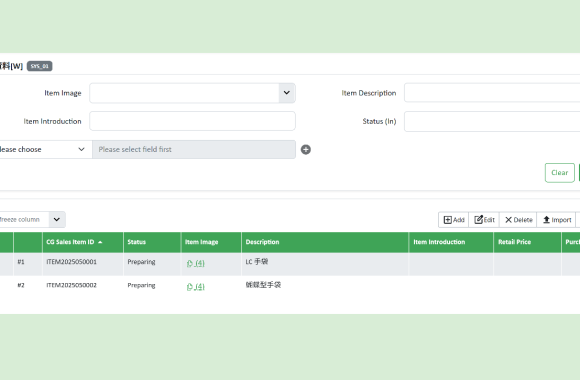Image resolution: width=580 pixels, height=380 pixels.
Task: Click the Status (In) input field
Action: coord(492,121)
